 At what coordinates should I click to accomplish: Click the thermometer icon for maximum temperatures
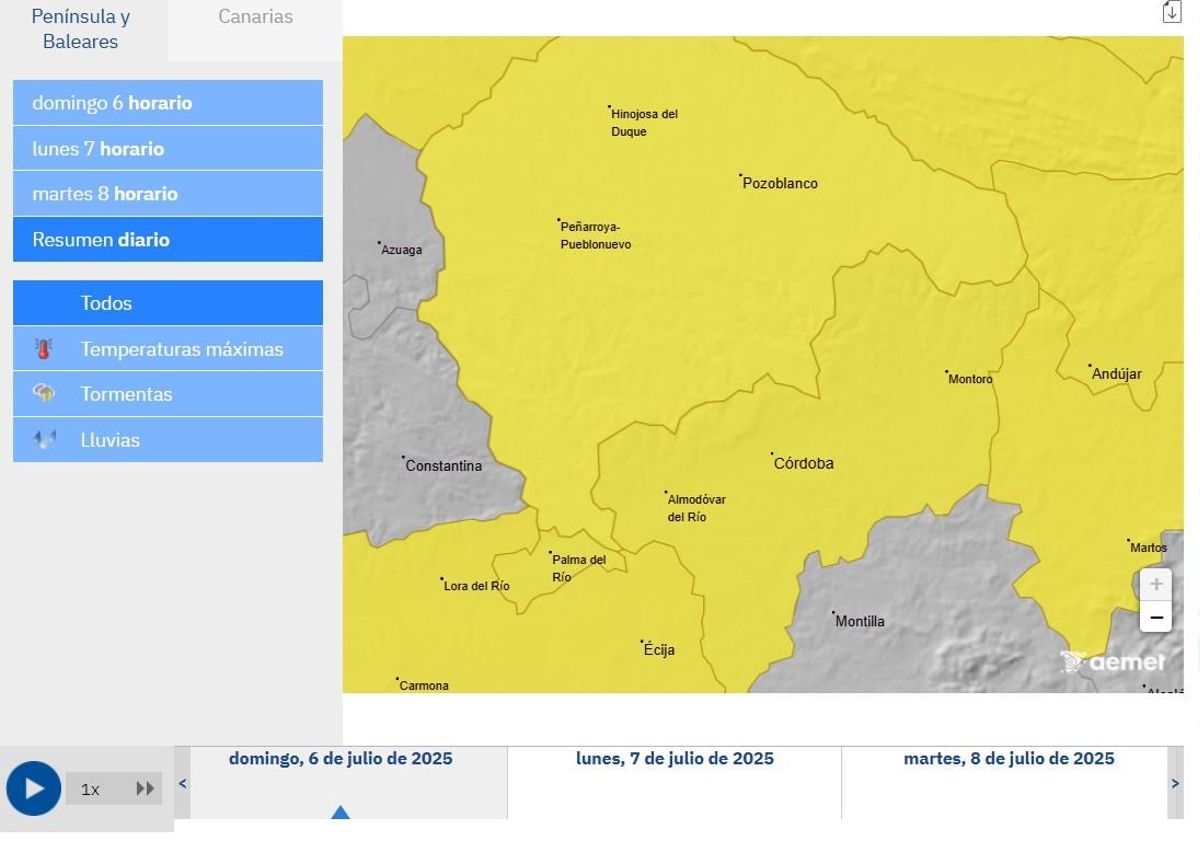tap(44, 349)
